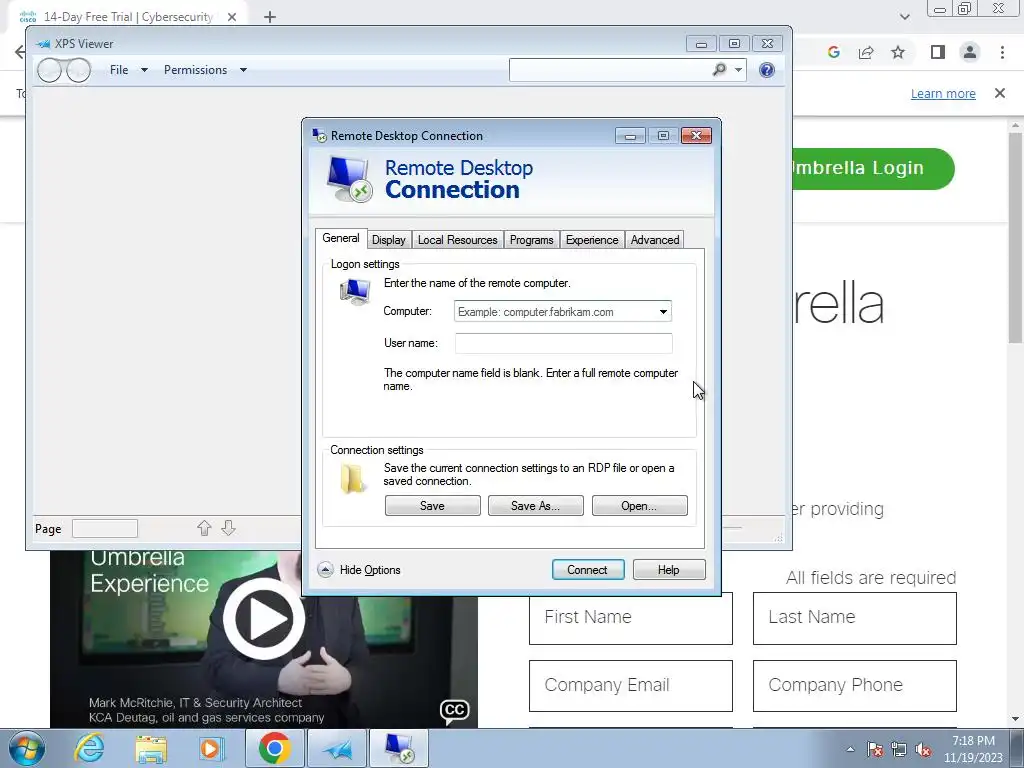Play the Umbrella Experience video
The height and width of the screenshot is (768, 1024).
(x=264, y=618)
